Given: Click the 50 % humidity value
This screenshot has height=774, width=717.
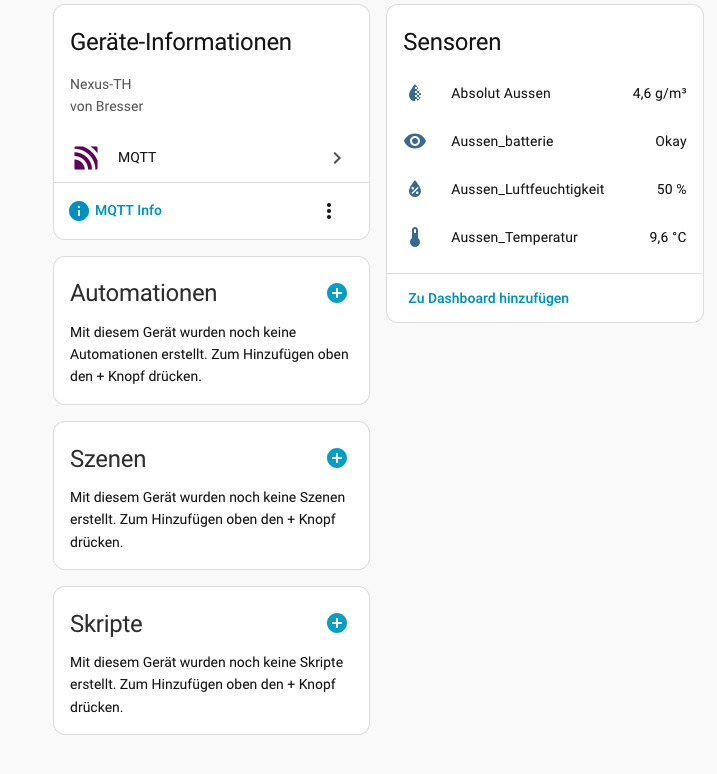Looking at the screenshot, I should 671,189.
